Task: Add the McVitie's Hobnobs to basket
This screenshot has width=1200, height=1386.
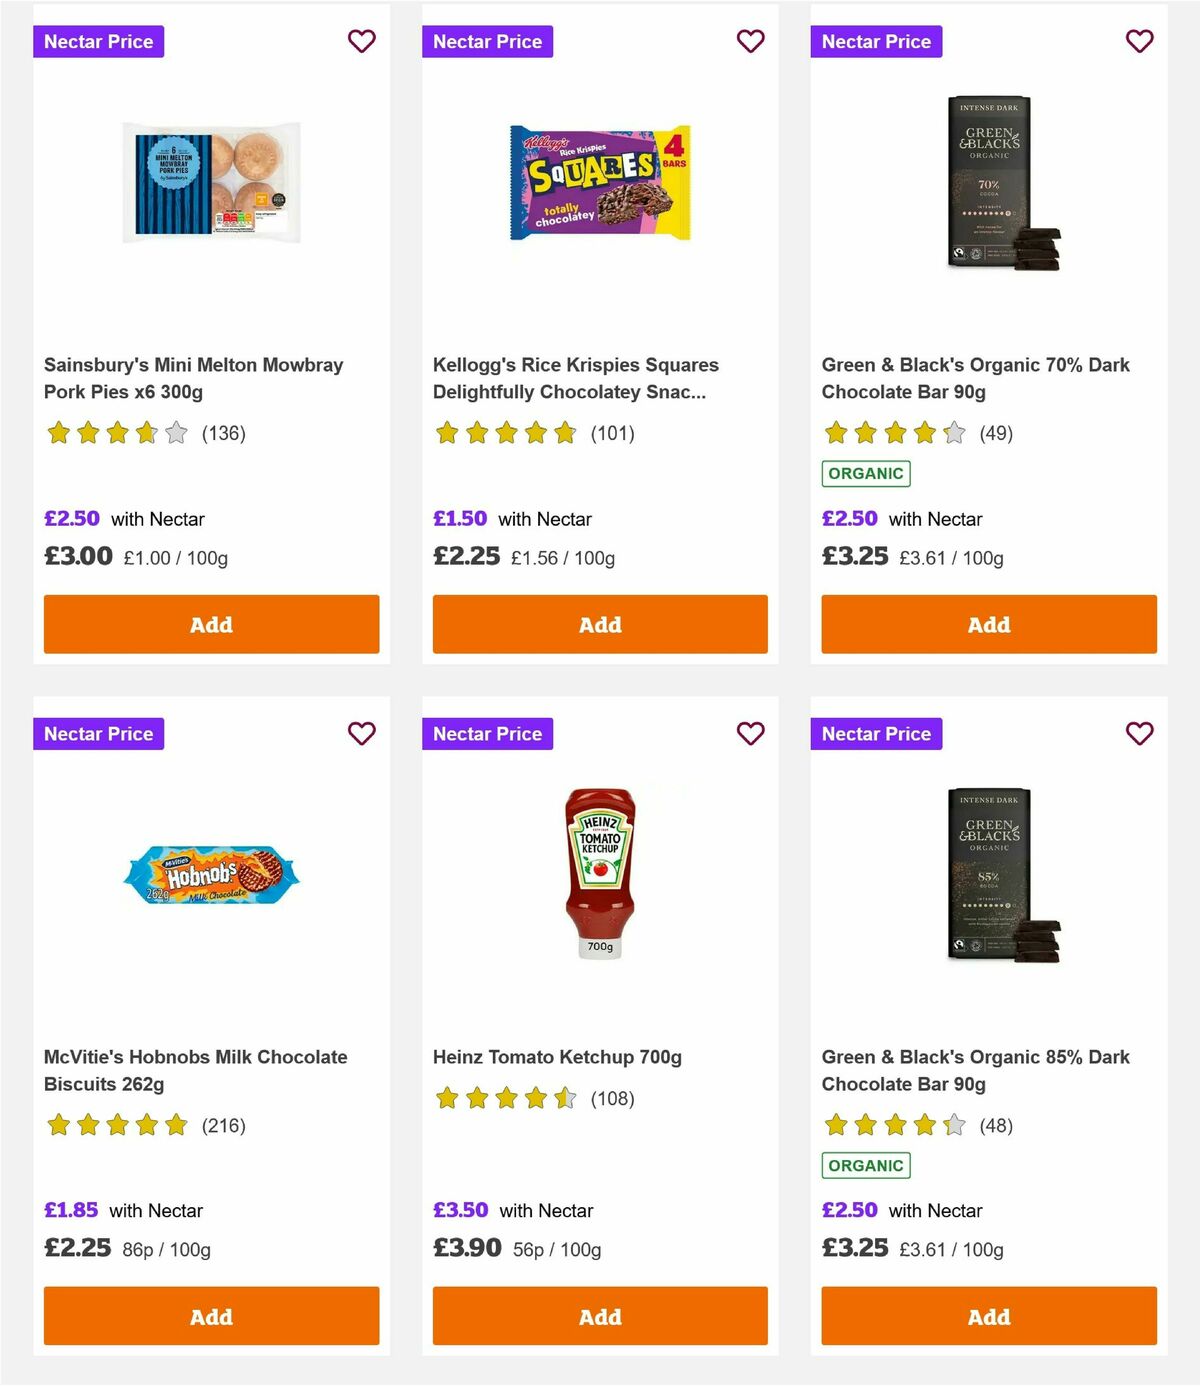Action: pyautogui.click(x=211, y=1316)
